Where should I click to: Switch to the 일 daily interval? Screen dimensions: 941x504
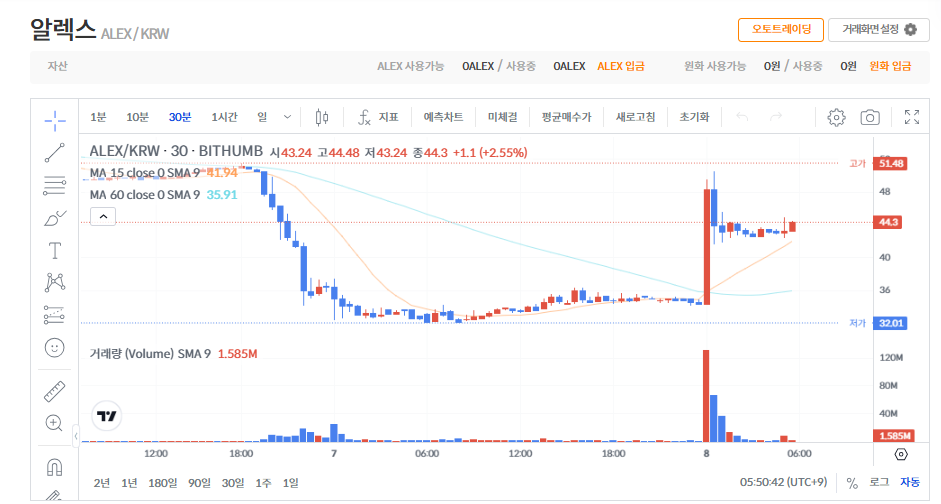pos(262,117)
